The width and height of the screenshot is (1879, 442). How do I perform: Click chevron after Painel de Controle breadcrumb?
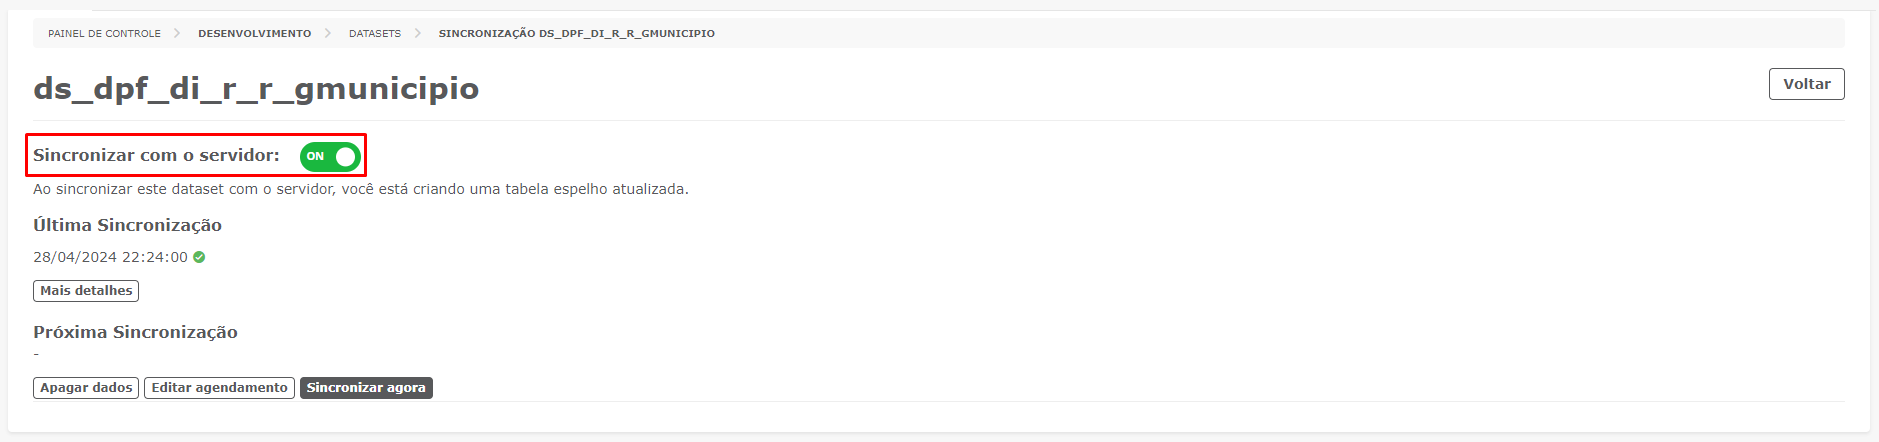(177, 33)
